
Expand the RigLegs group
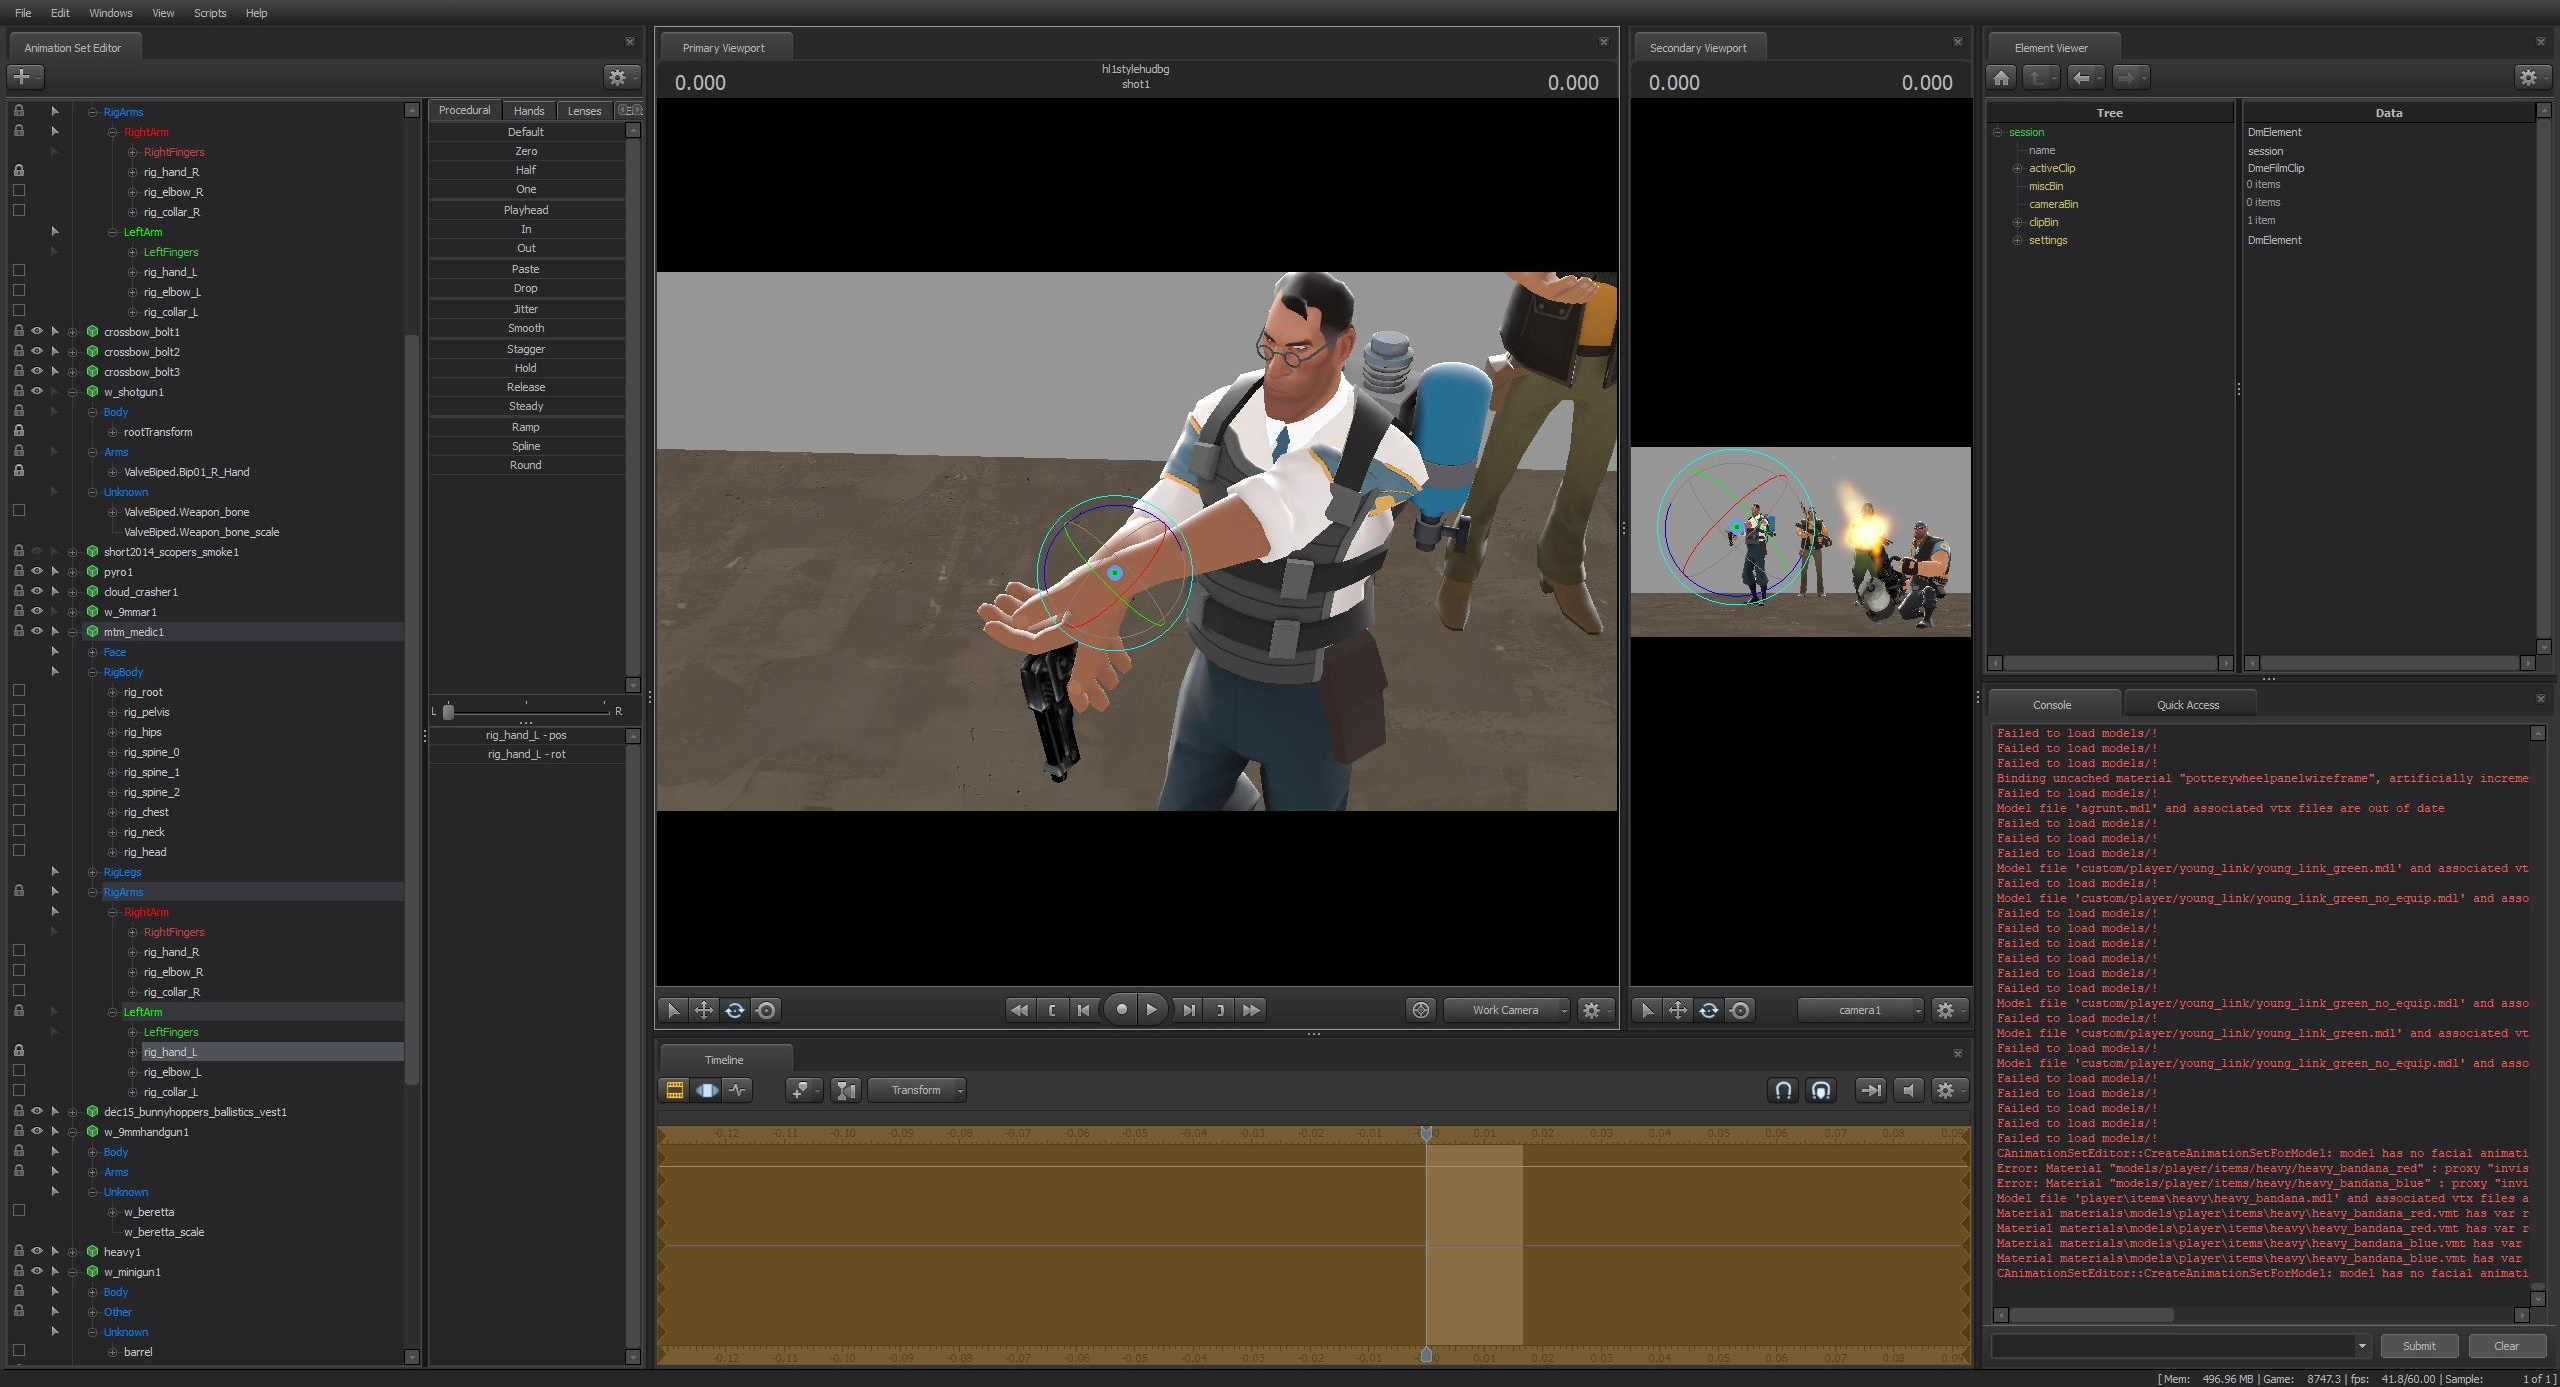pos(92,872)
